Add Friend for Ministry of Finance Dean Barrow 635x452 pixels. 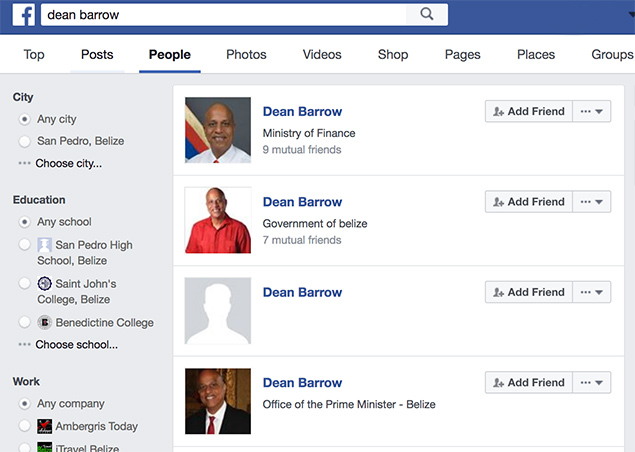coord(529,111)
